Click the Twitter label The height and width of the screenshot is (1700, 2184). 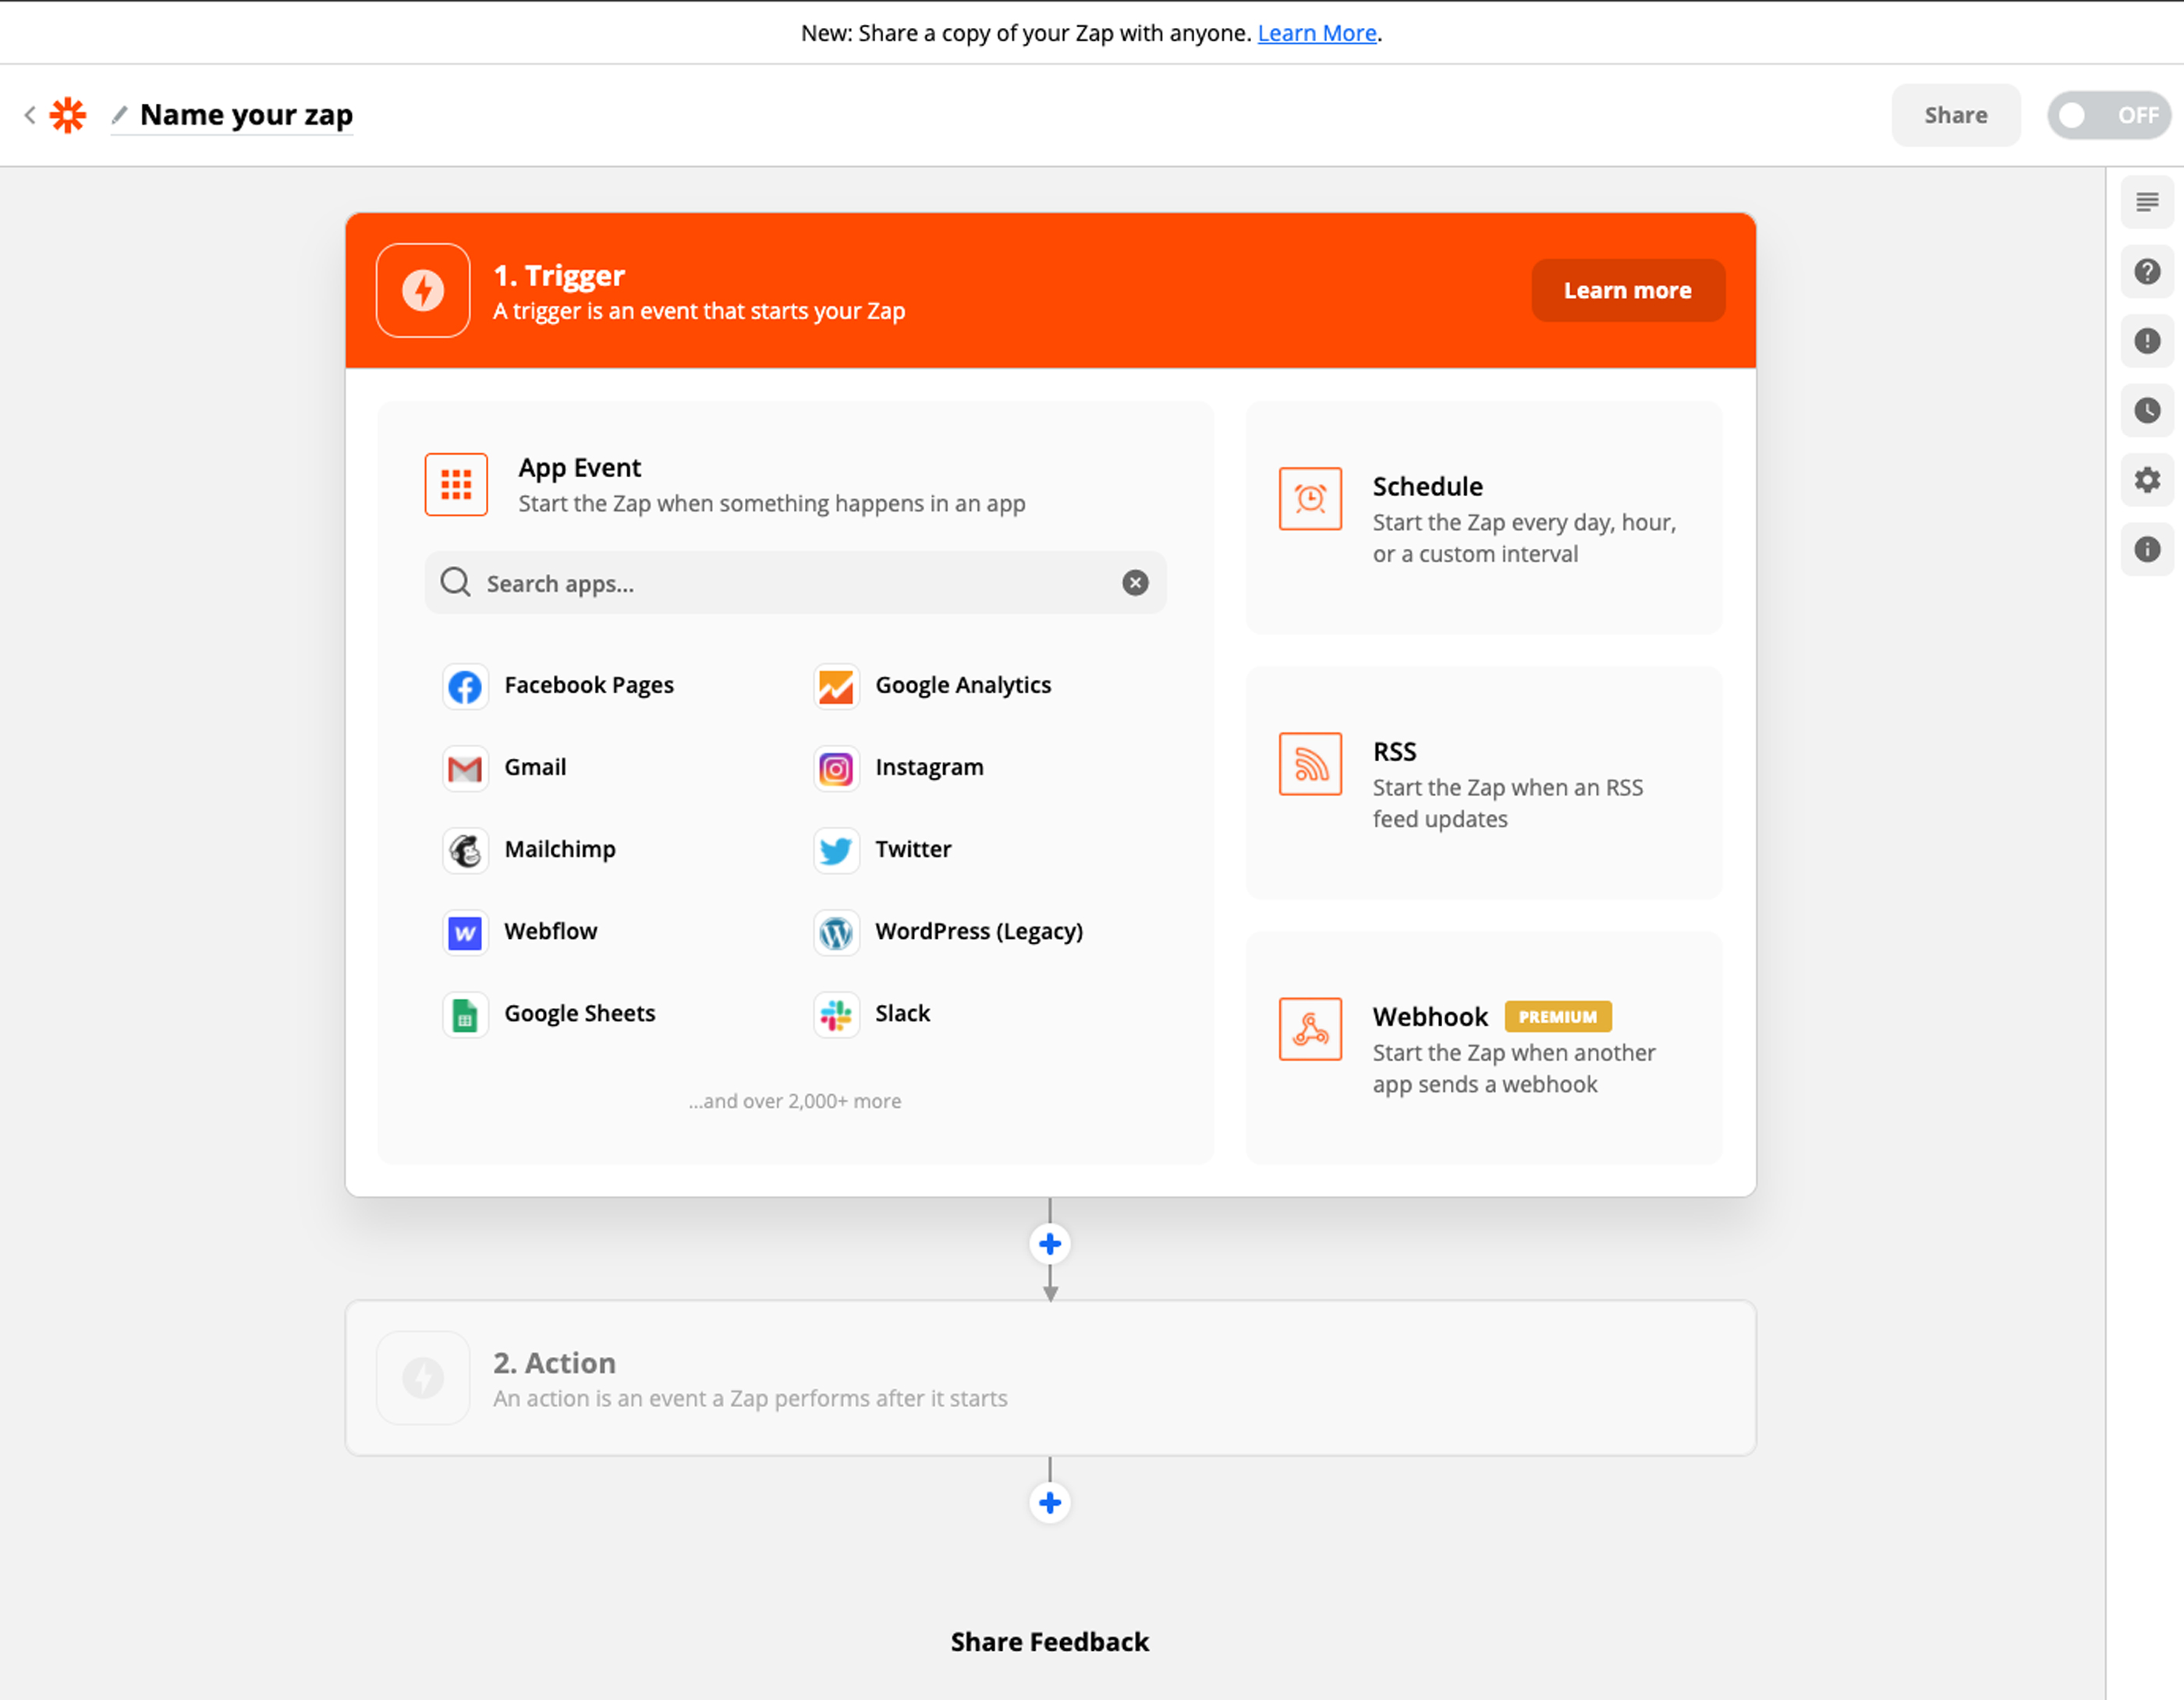[913, 849]
